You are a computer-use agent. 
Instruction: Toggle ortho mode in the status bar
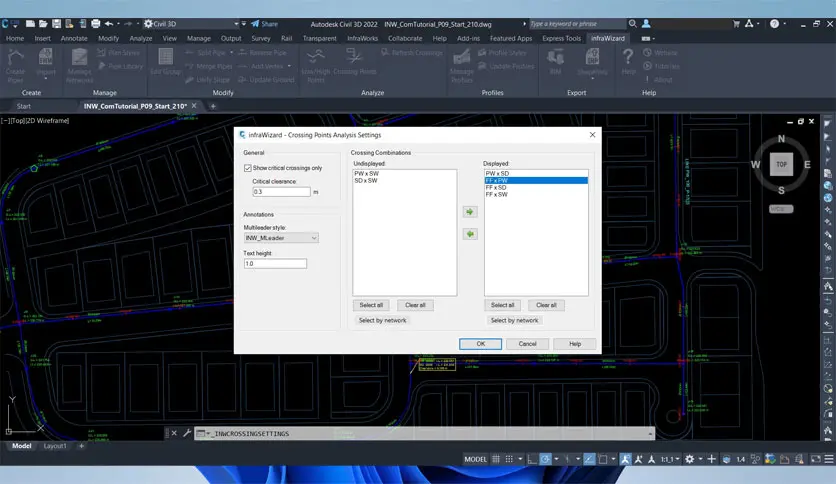[x=532, y=459]
